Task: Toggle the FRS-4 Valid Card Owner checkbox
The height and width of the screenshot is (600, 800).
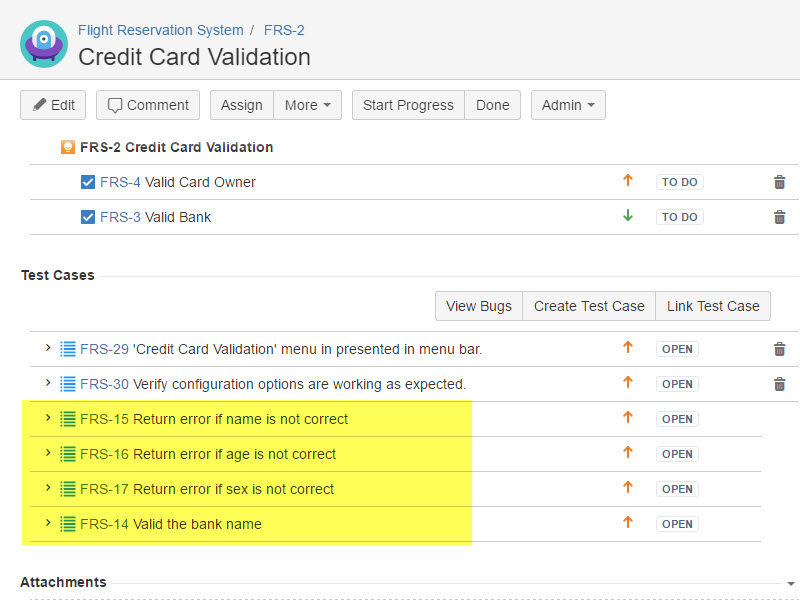Action: coord(88,182)
